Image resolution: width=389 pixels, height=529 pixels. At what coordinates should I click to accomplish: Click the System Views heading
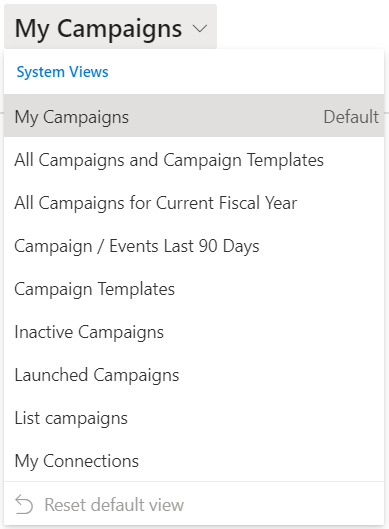point(62,72)
